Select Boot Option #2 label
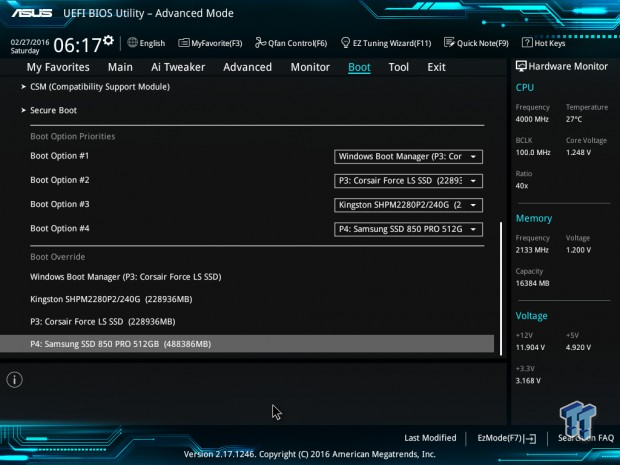 60,180
